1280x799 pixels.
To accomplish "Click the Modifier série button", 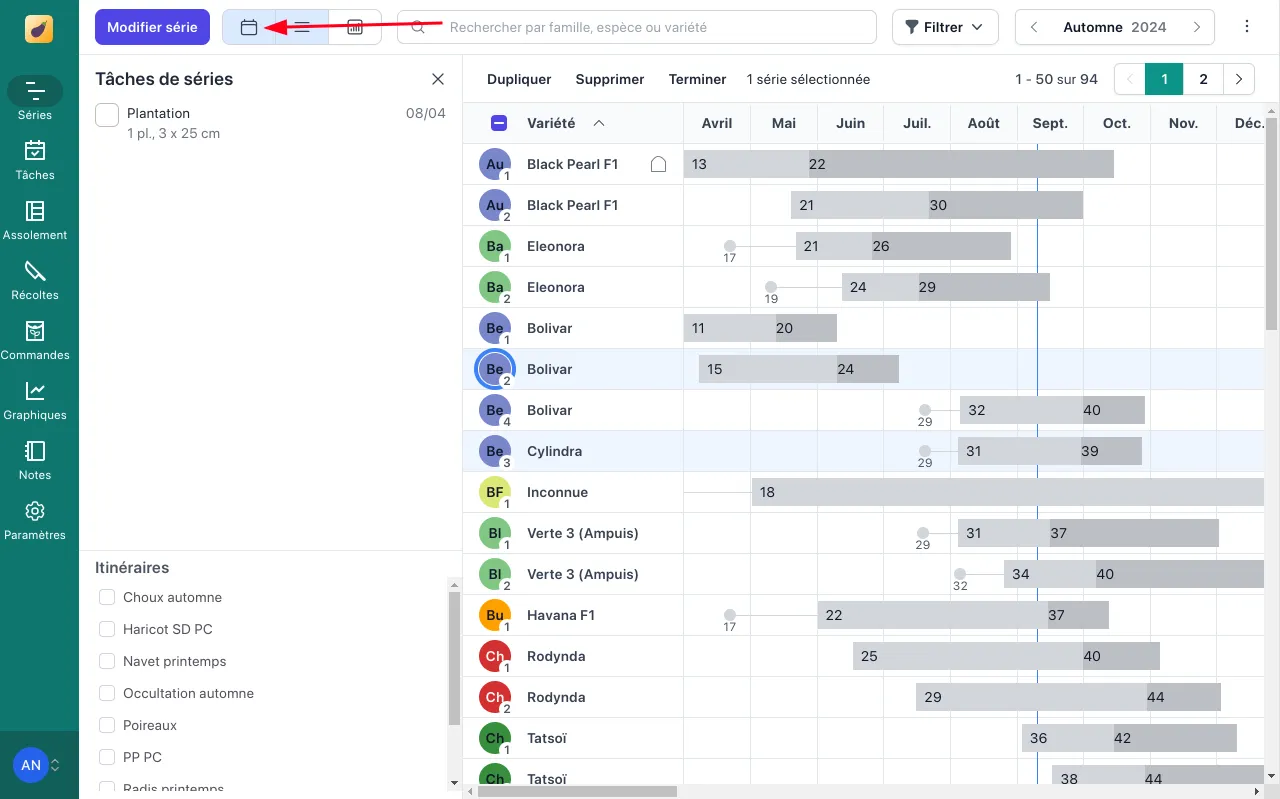I will point(152,28).
